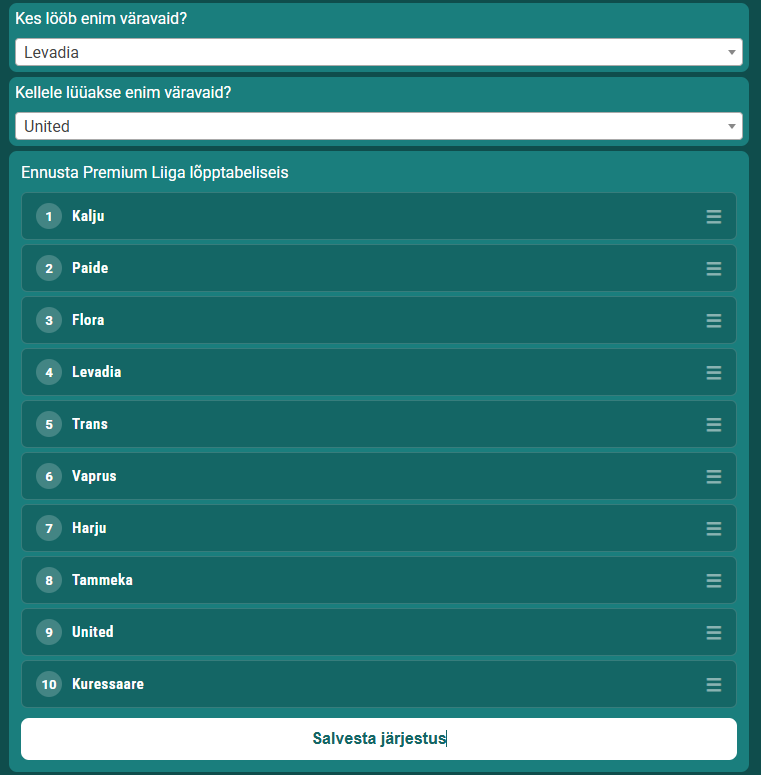Click the drag handle on United list row
The image size is (761, 775).
click(x=713, y=632)
